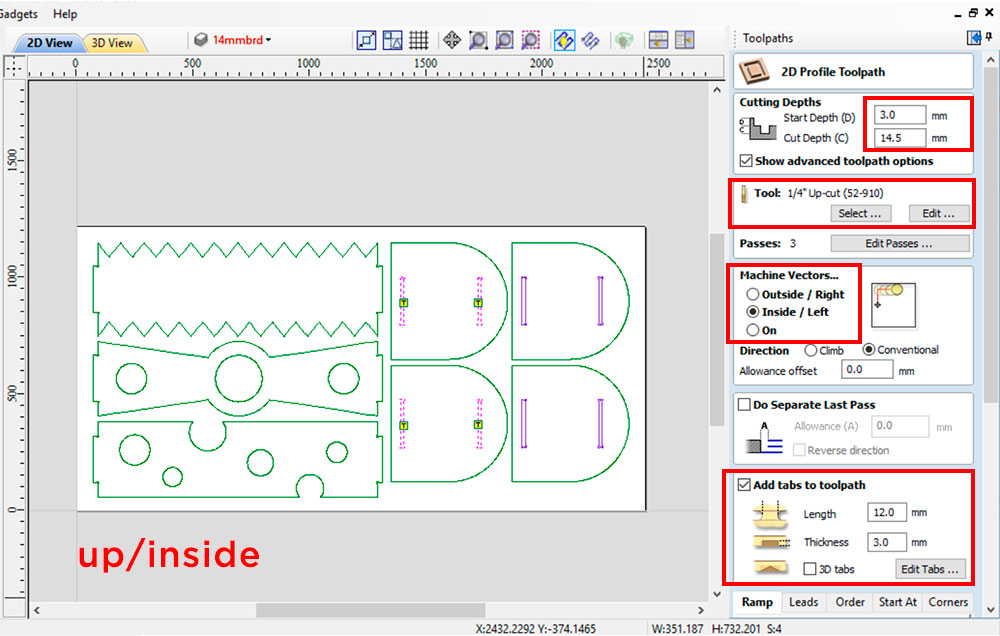Open the Order tab

point(849,602)
